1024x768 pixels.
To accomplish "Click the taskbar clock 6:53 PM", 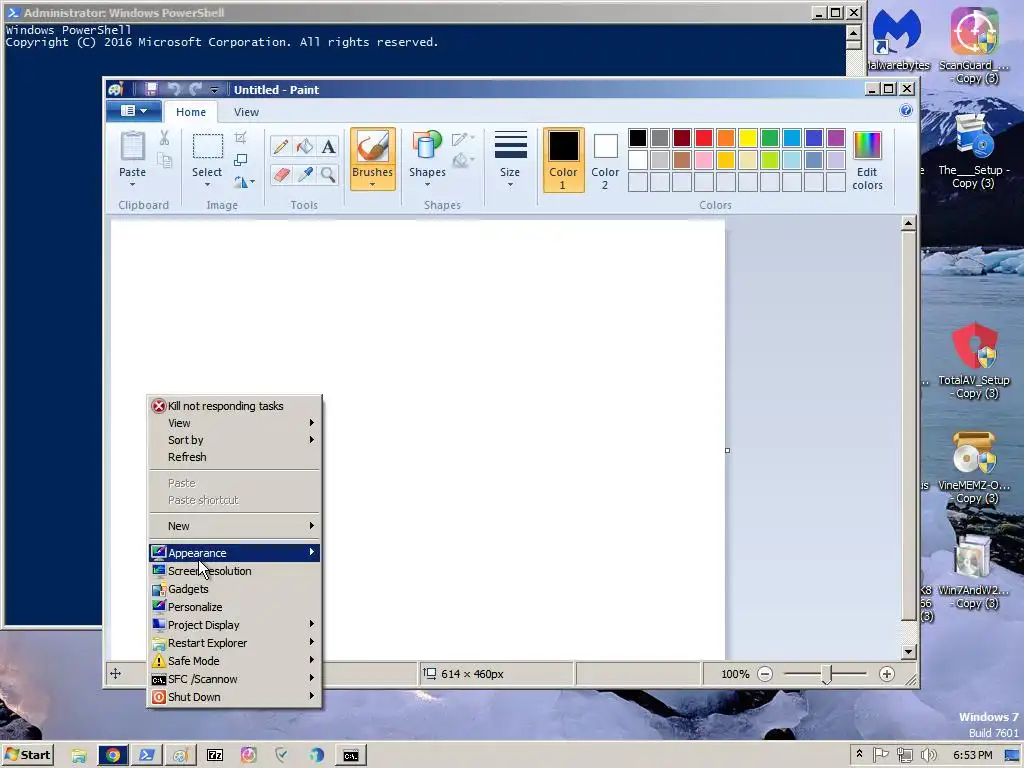I will pyautogui.click(x=972, y=756).
